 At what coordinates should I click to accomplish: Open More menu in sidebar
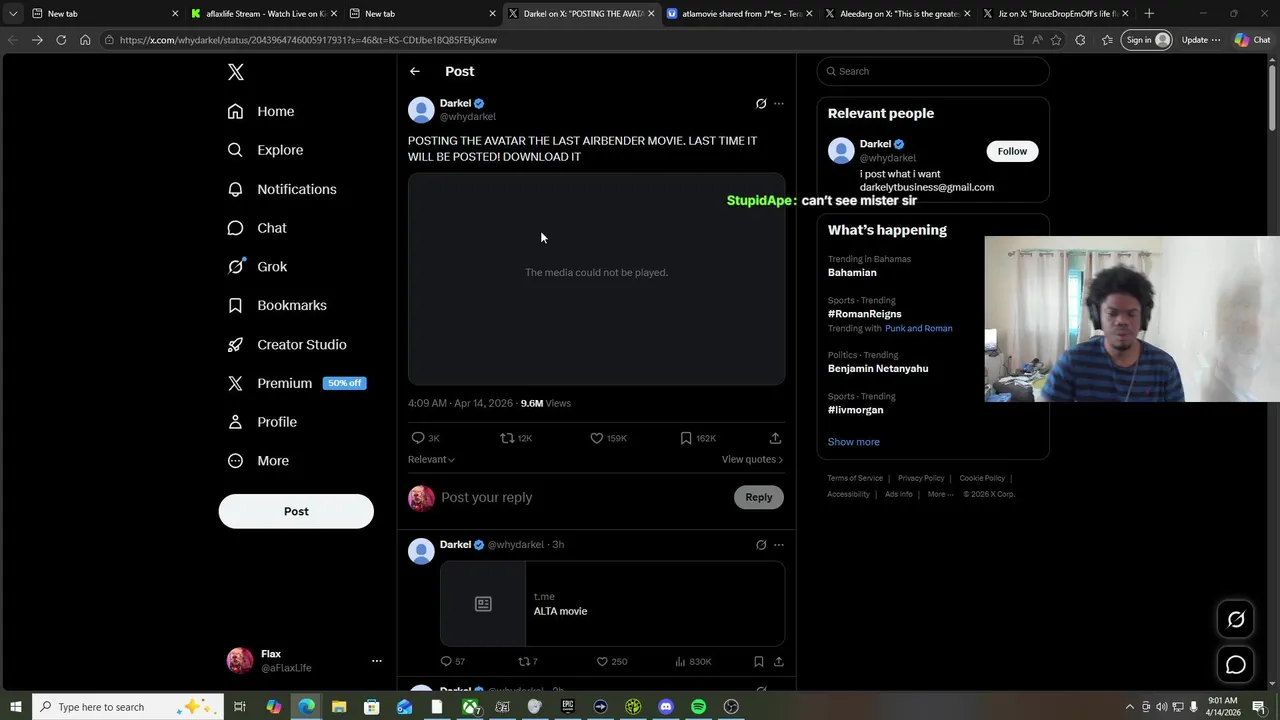click(x=258, y=461)
